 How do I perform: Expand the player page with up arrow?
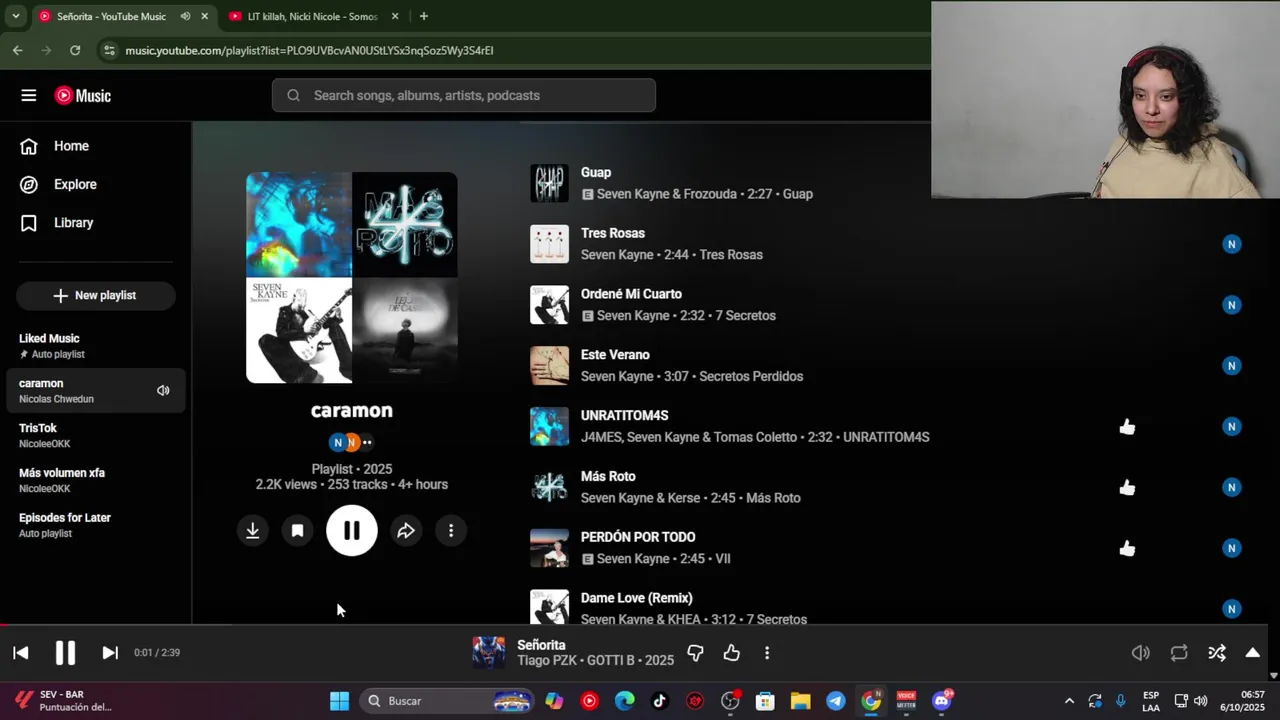(1252, 653)
